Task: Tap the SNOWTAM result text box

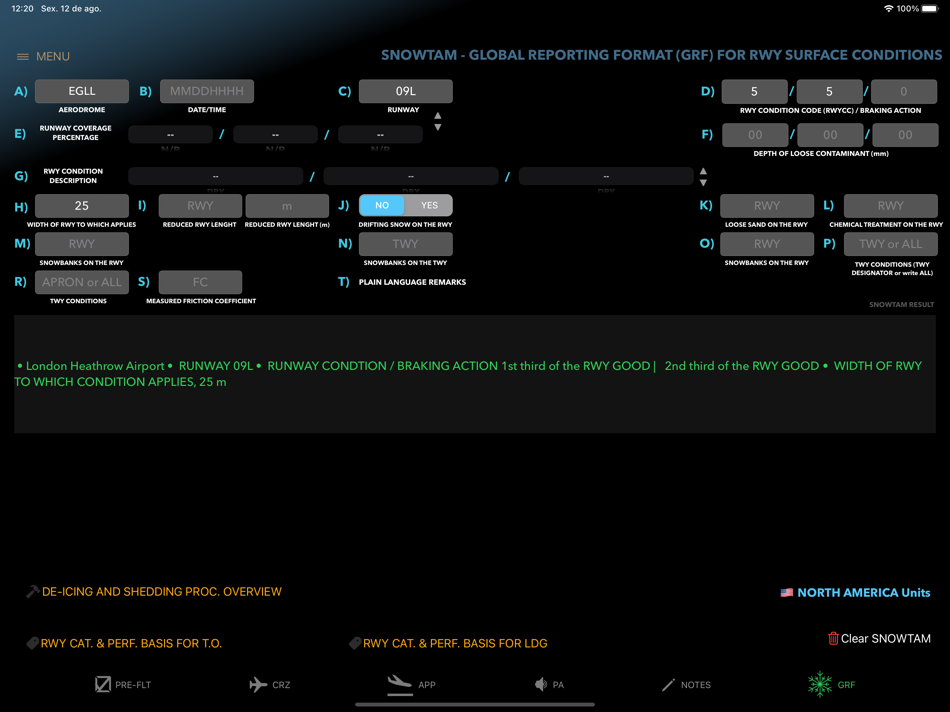Action: point(475,373)
